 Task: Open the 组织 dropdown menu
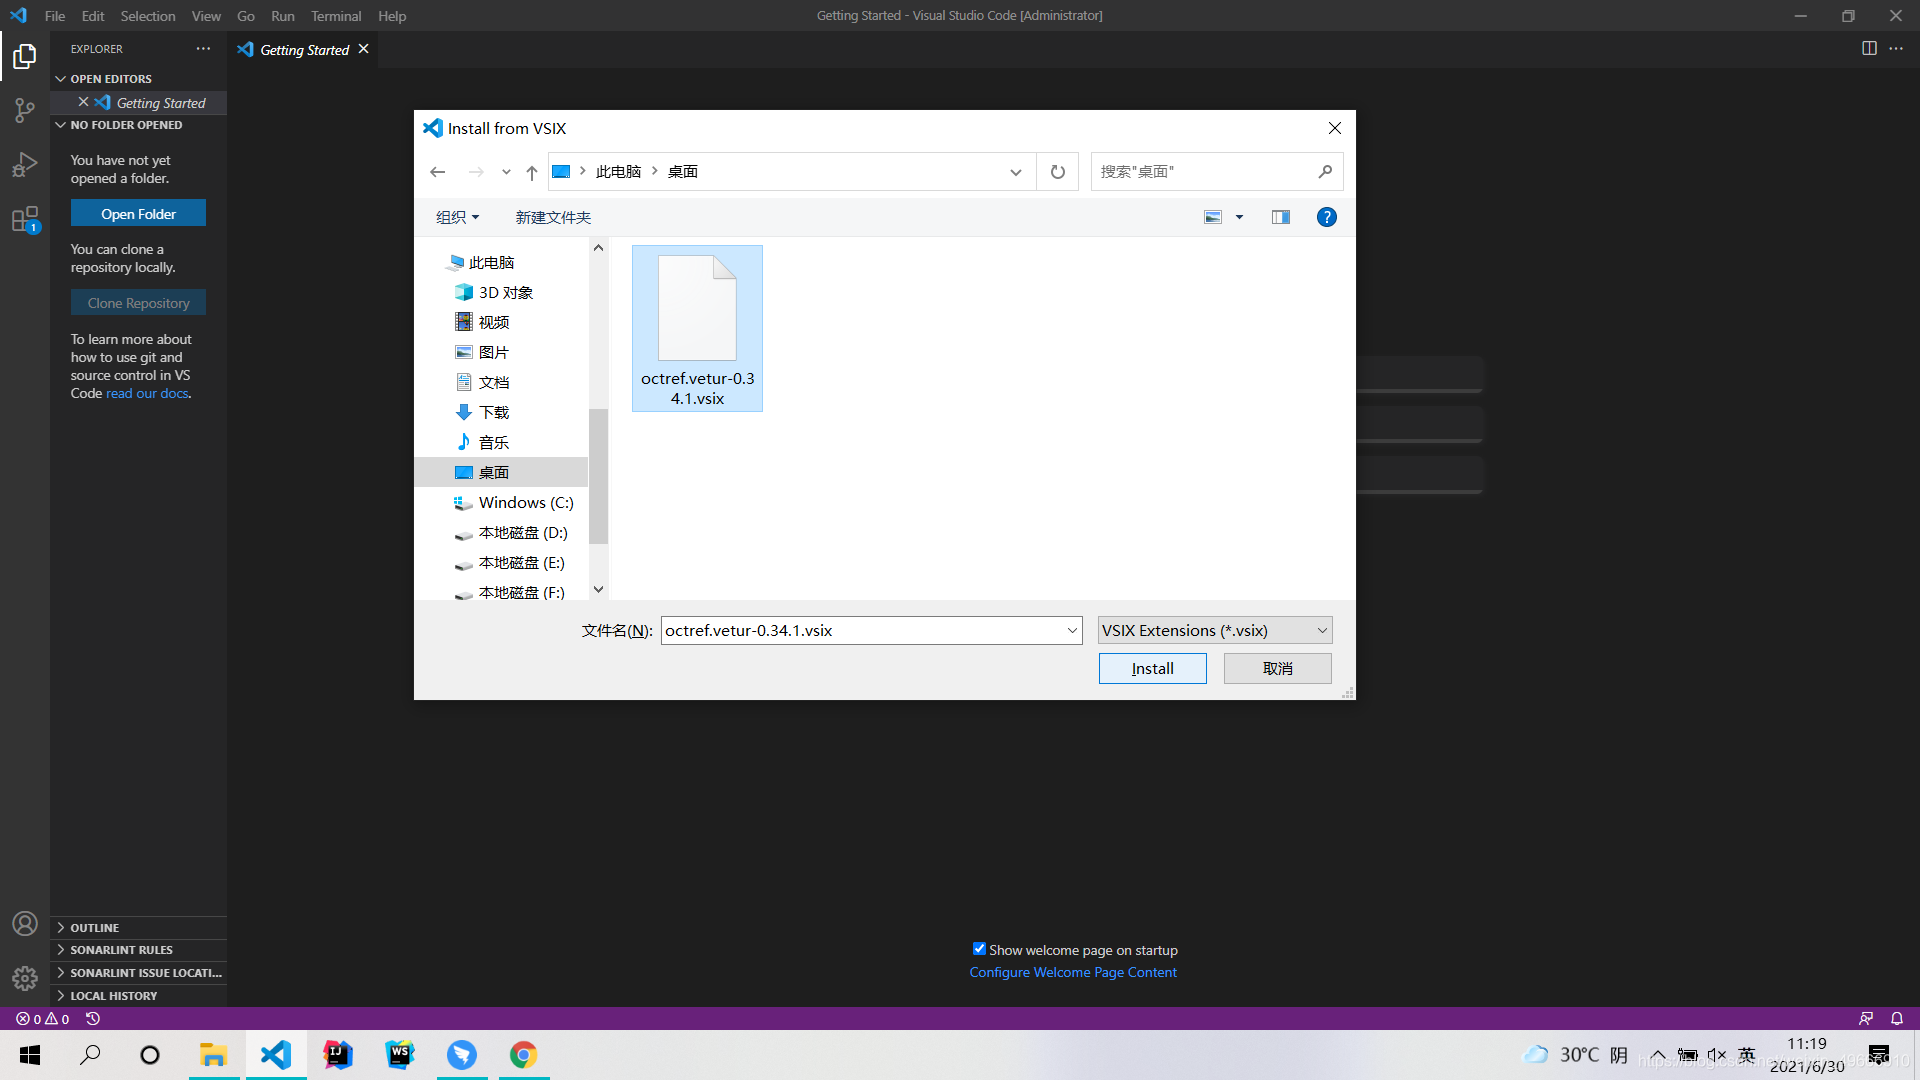click(457, 217)
